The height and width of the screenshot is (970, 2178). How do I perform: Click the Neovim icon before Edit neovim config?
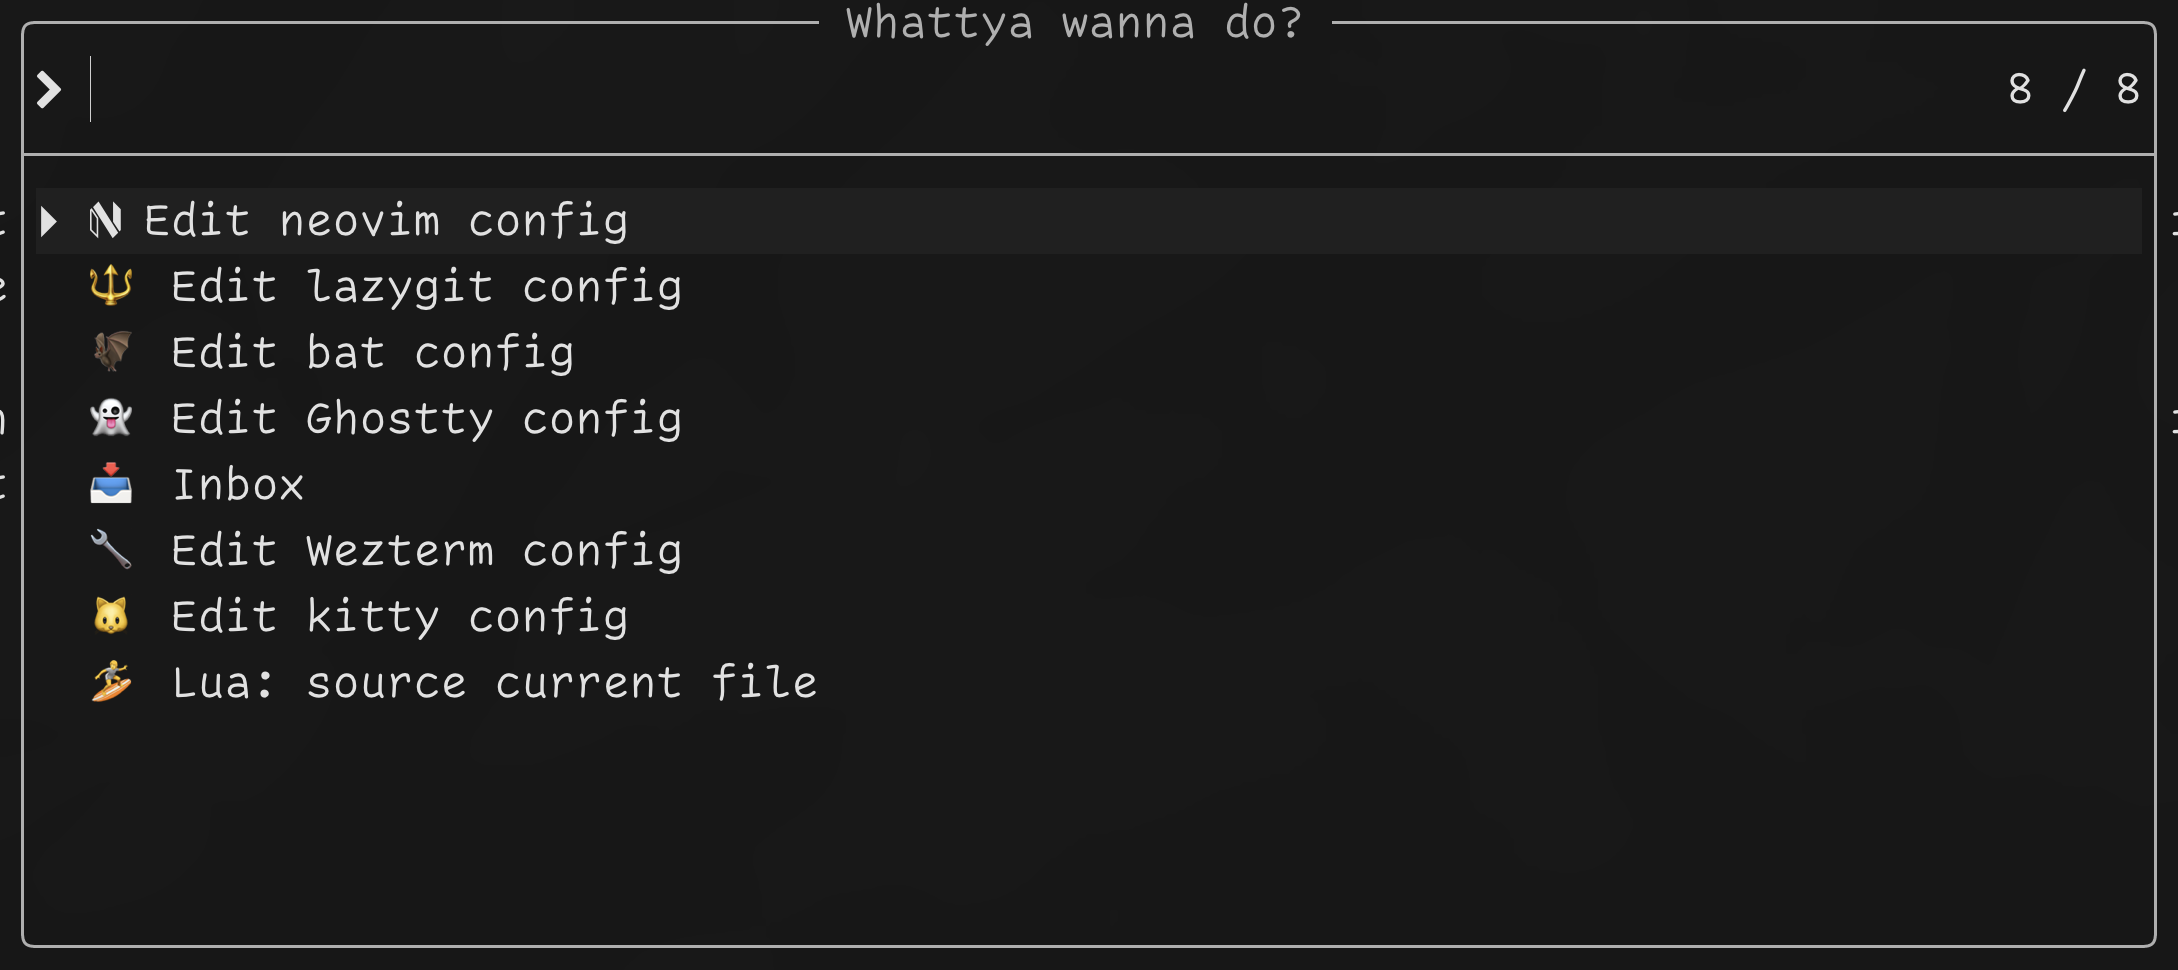click(x=107, y=220)
